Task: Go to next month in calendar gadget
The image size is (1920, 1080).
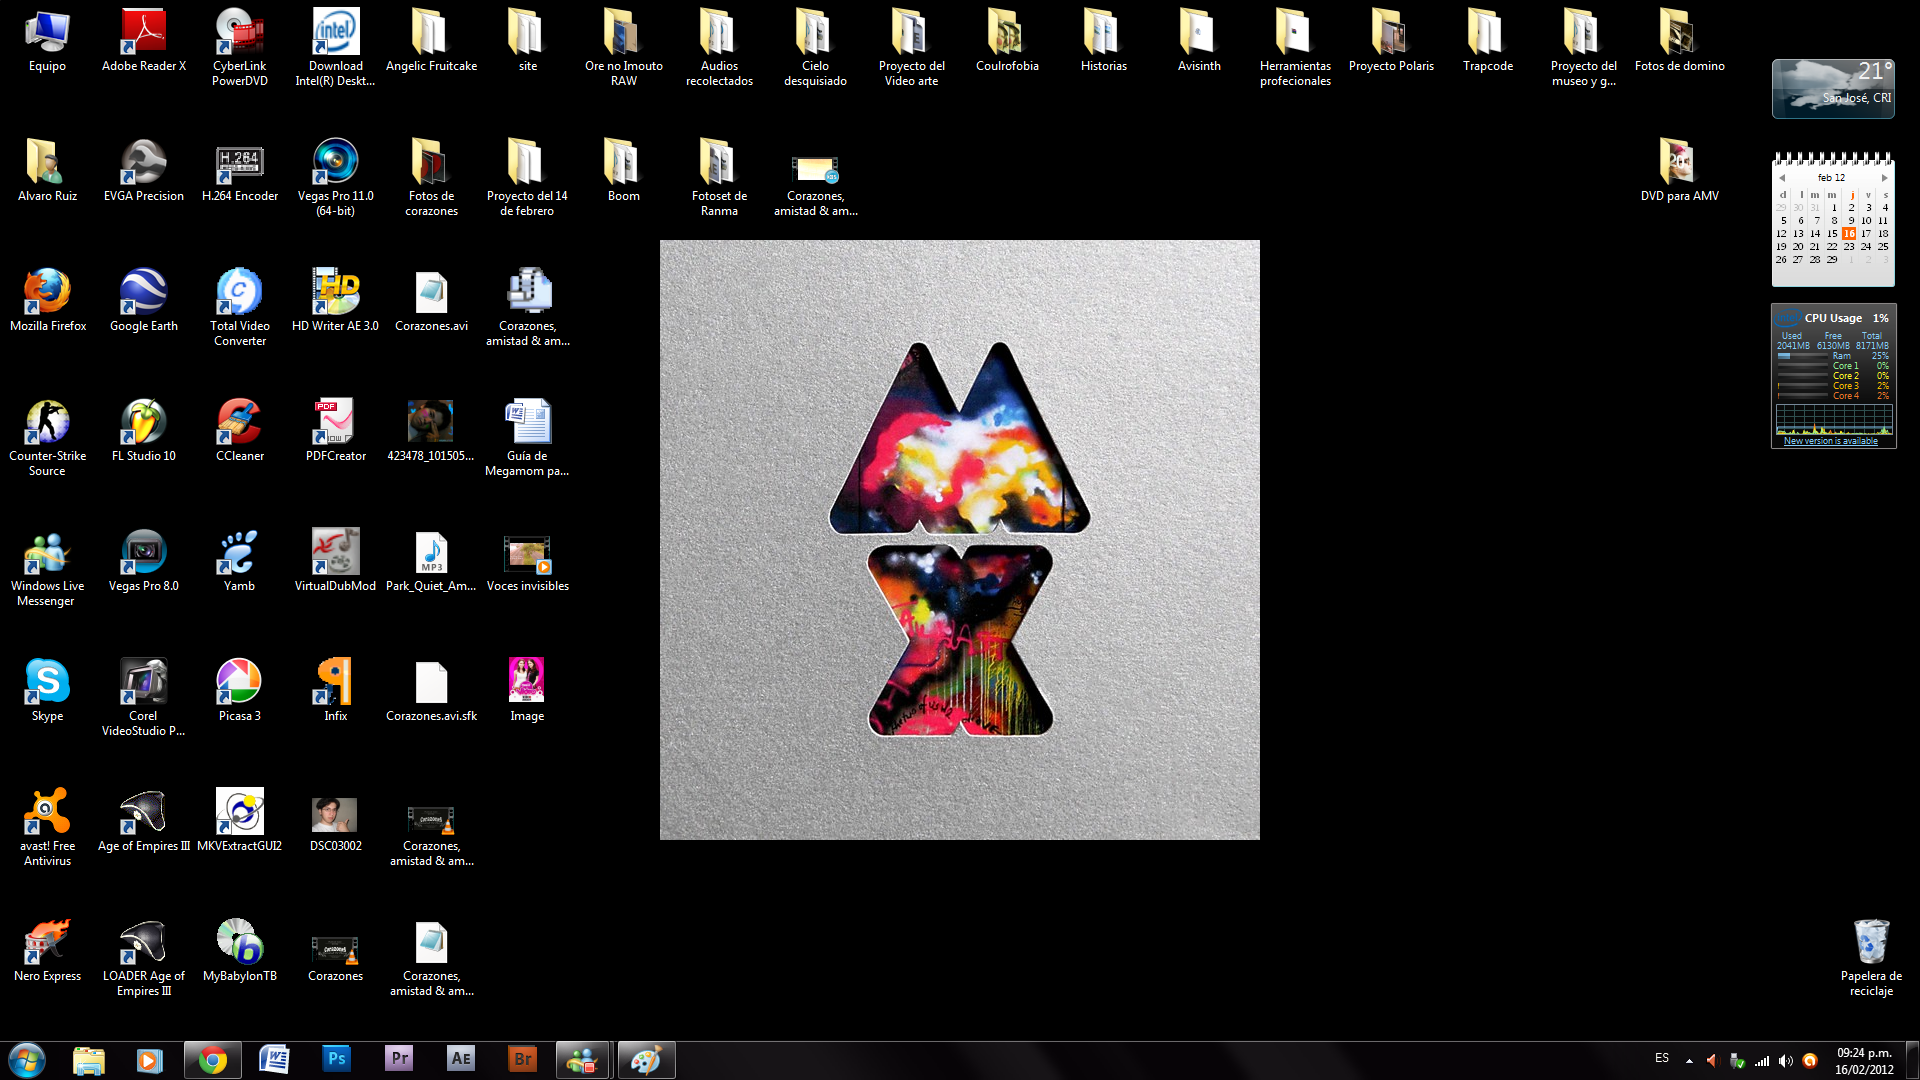Action: pyautogui.click(x=1885, y=178)
